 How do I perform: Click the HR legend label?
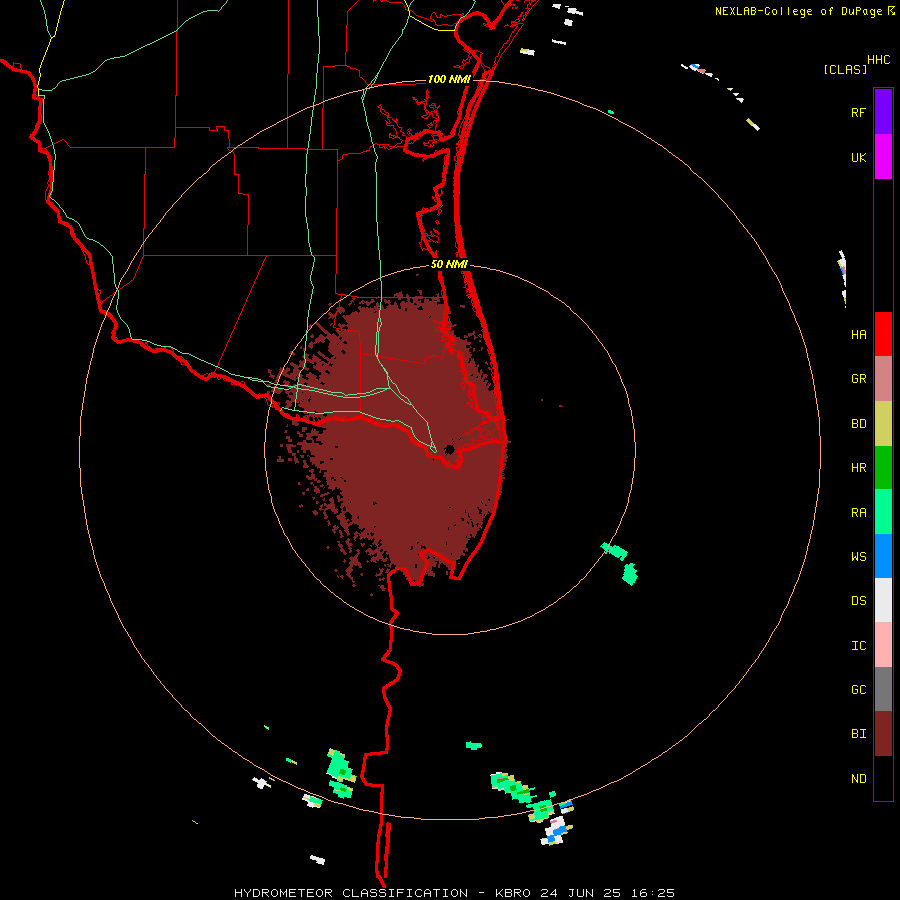858,468
